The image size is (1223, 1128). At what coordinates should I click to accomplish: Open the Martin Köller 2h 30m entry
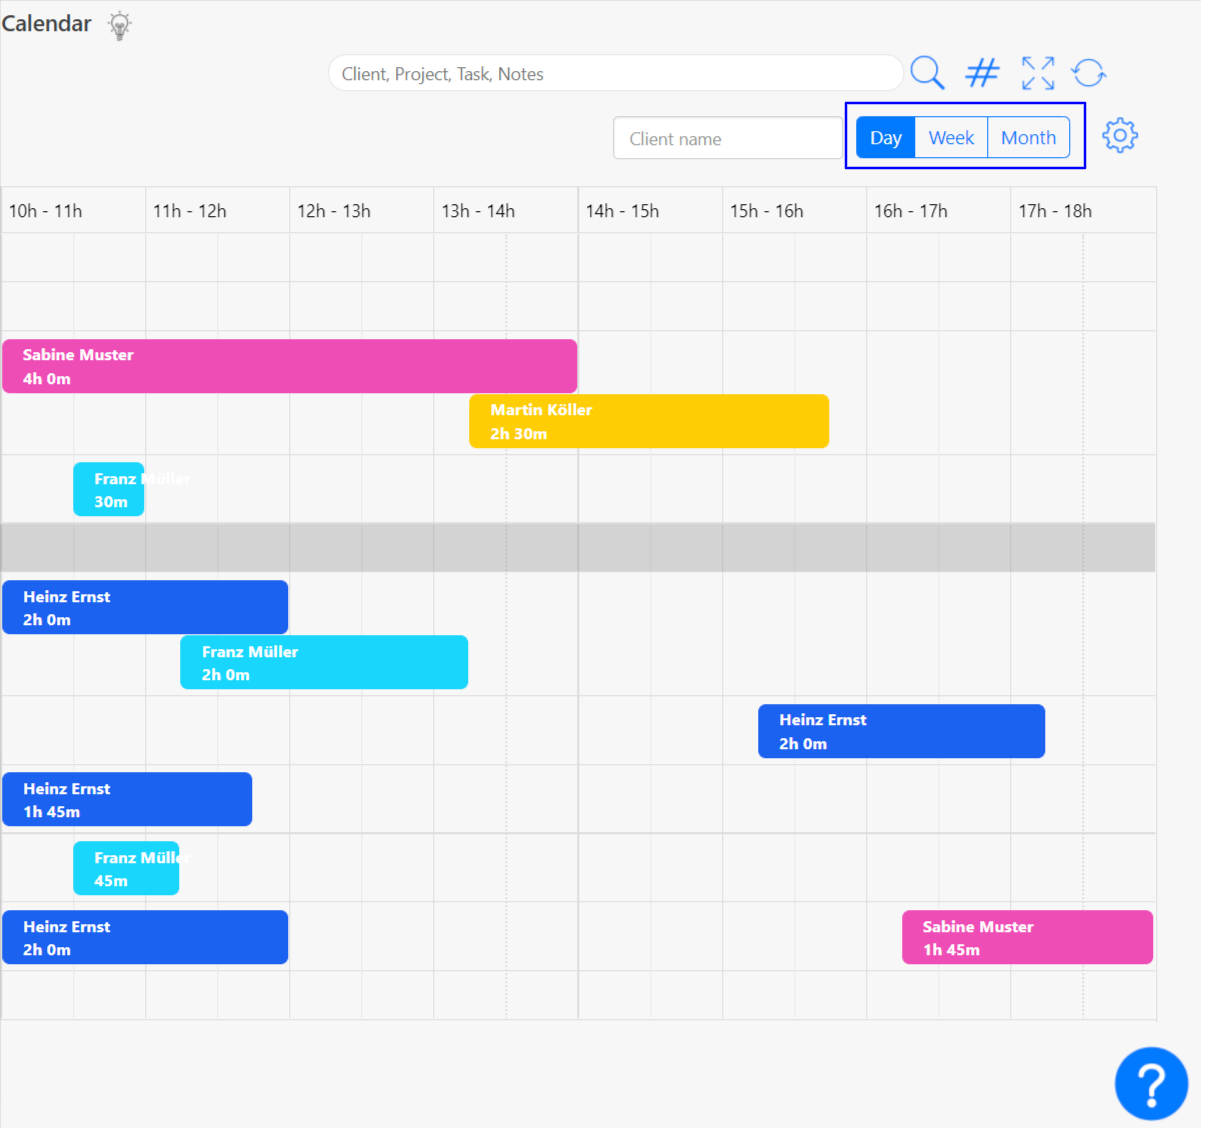(x=648, y=421)
